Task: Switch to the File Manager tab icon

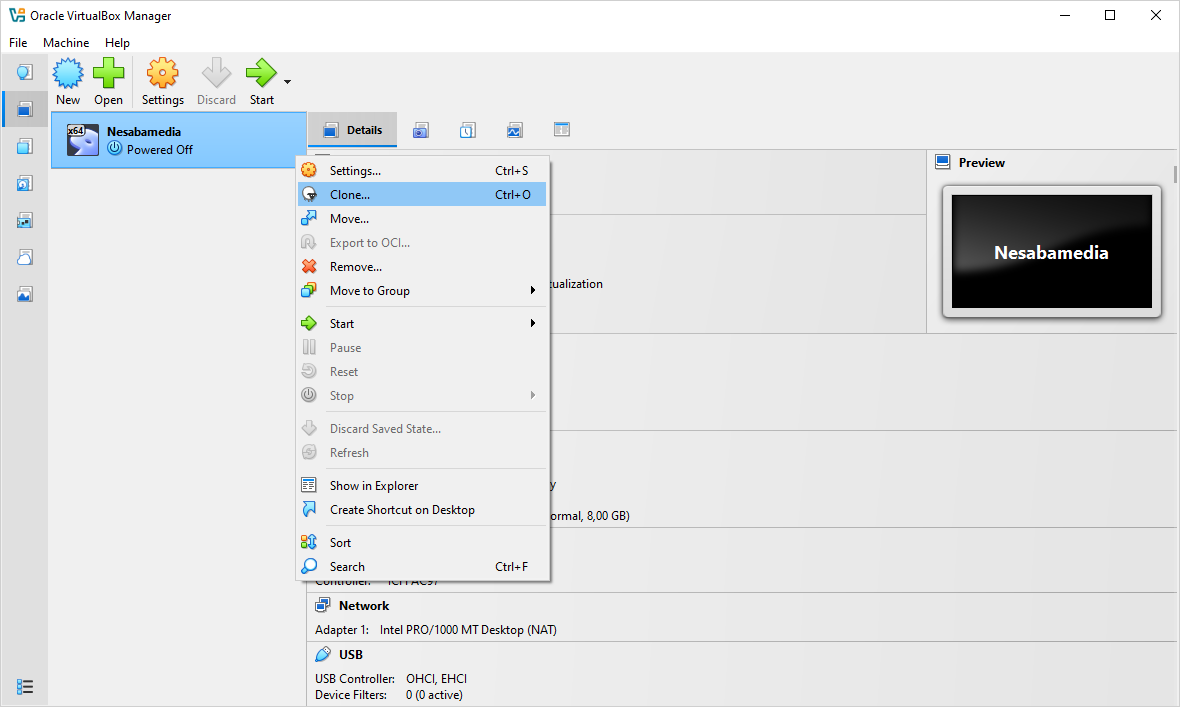Action: coord(562,130)
